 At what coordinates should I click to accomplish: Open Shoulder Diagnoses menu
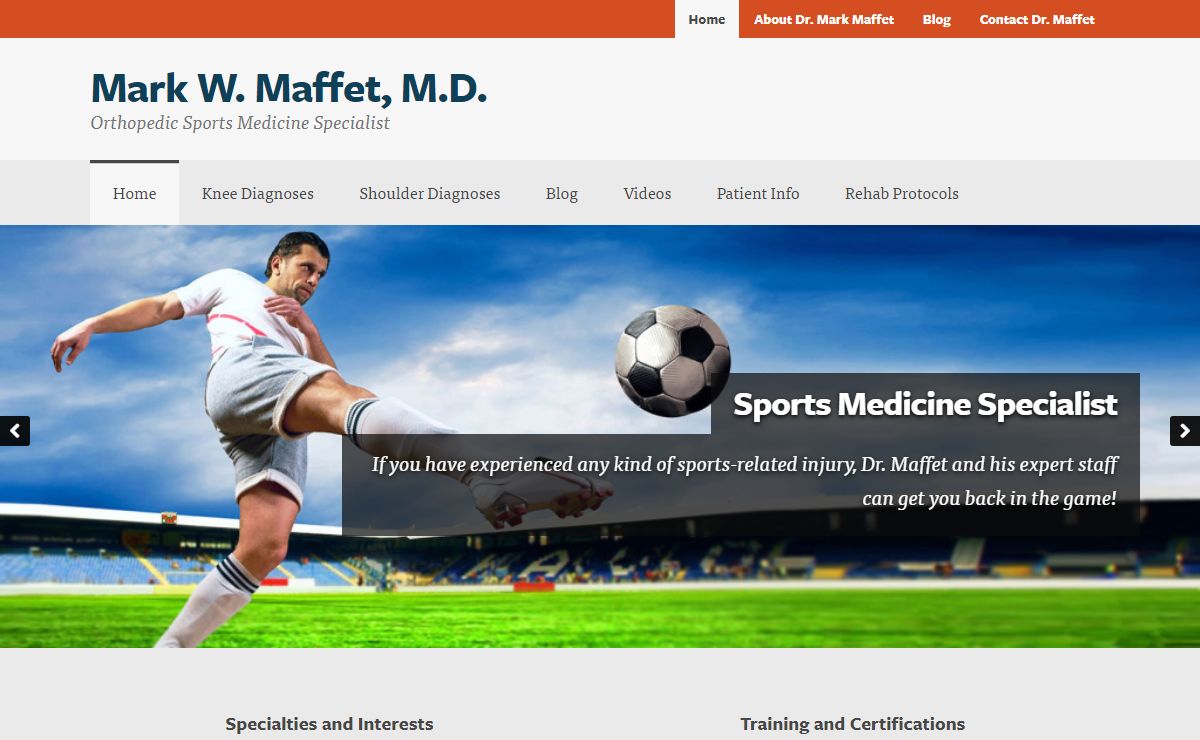430,193
